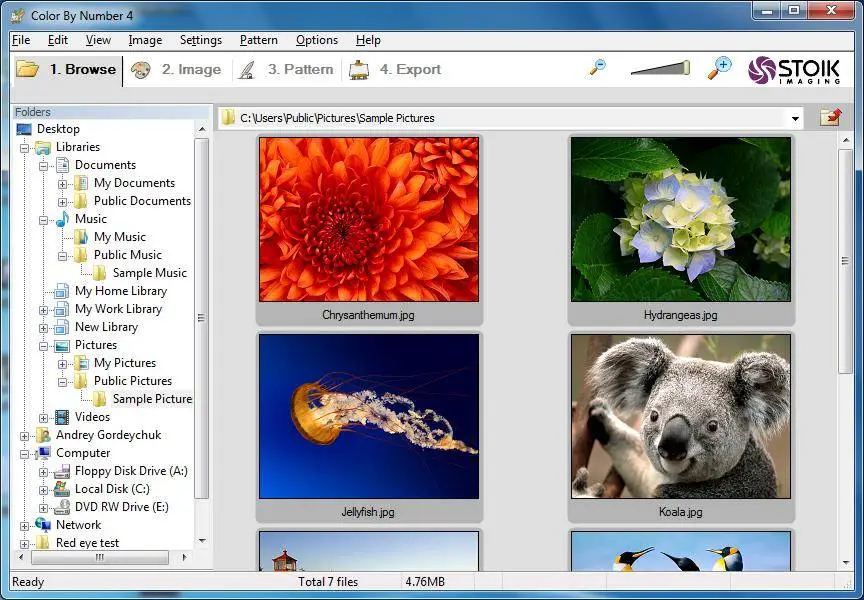Image resolution: width=864 pixels, height=600 pixels.
Task: Open the Edit menu
Action: point(57,40)
